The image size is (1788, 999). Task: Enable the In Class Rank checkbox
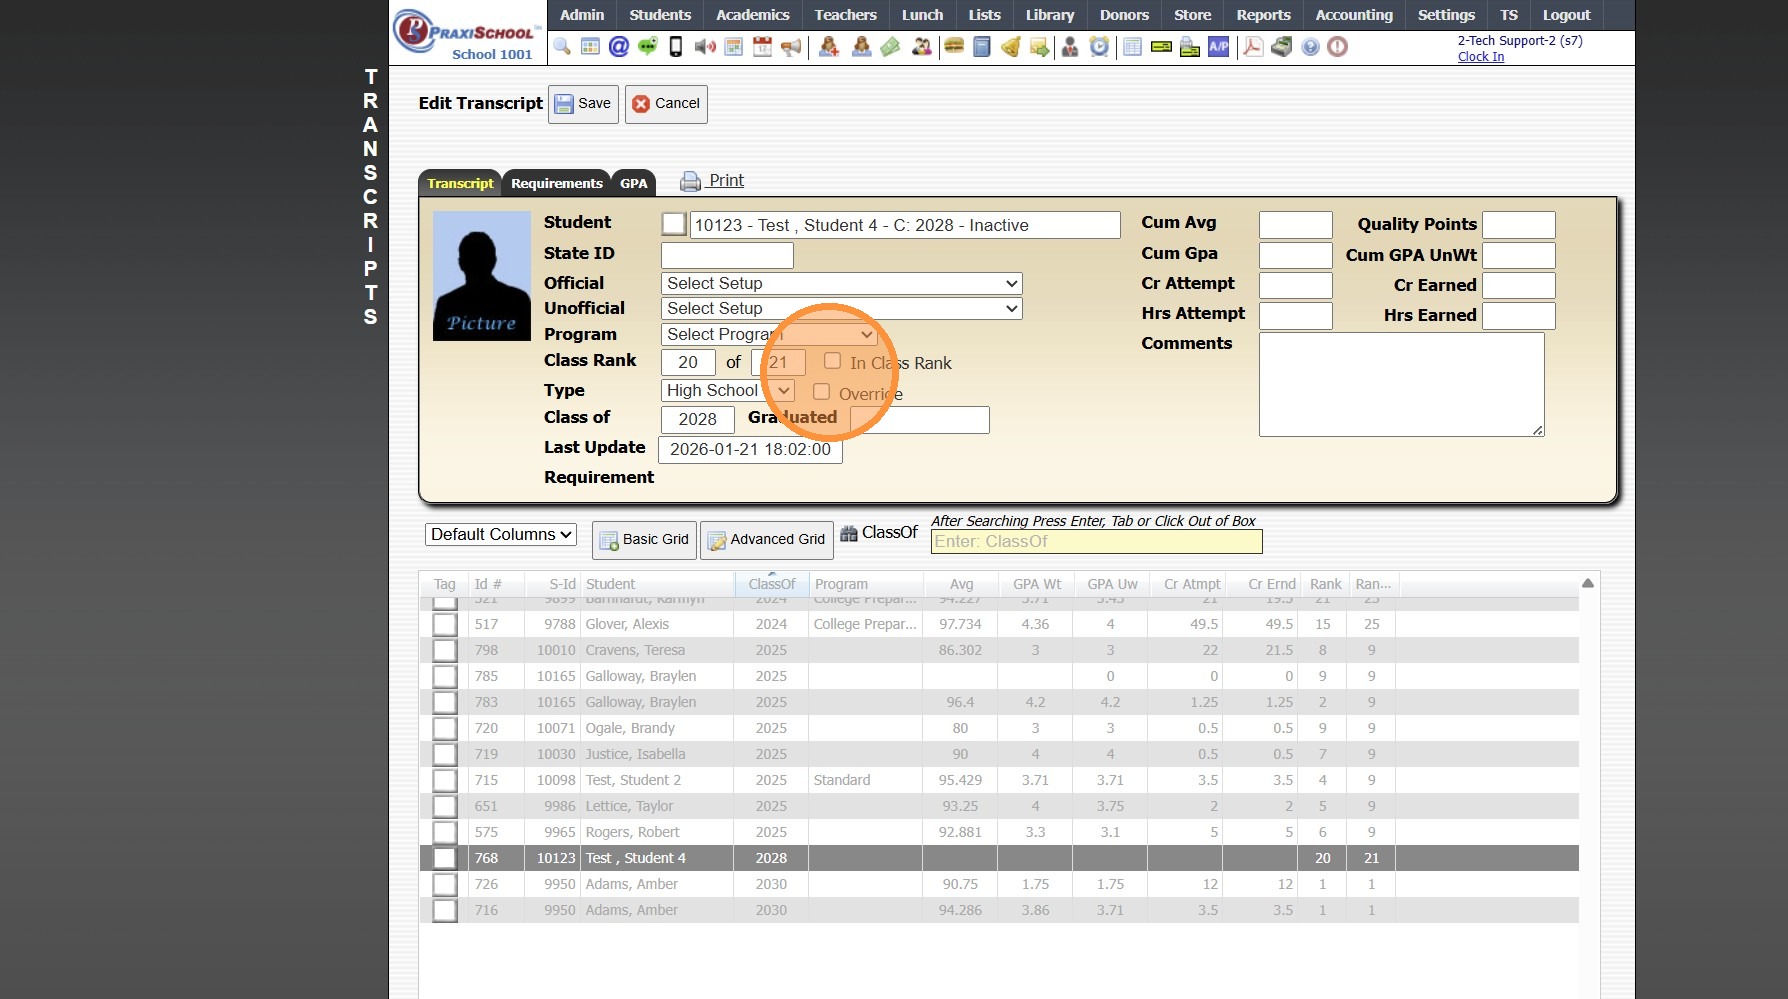click(832, 361)
